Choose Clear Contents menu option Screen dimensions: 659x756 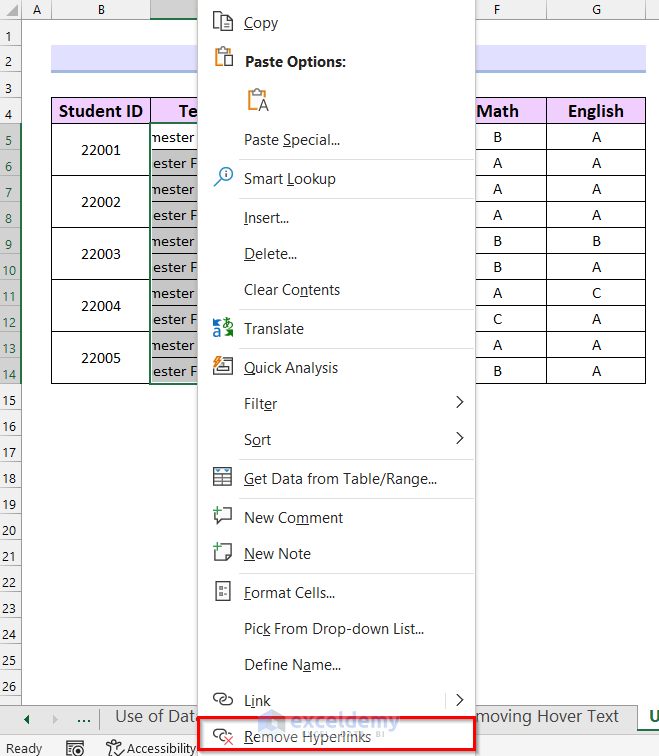click(x=292, y=290)
